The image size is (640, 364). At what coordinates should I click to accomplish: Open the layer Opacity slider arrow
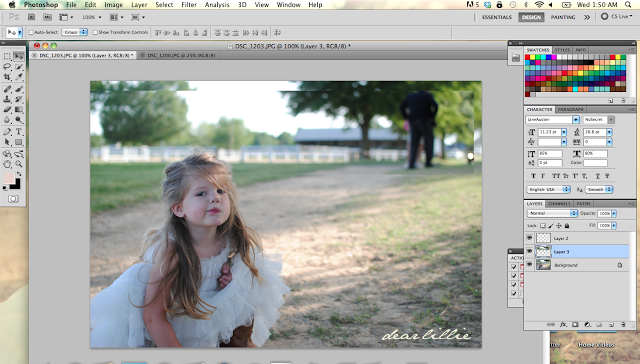pyautogui.click(x=614, y=213)
